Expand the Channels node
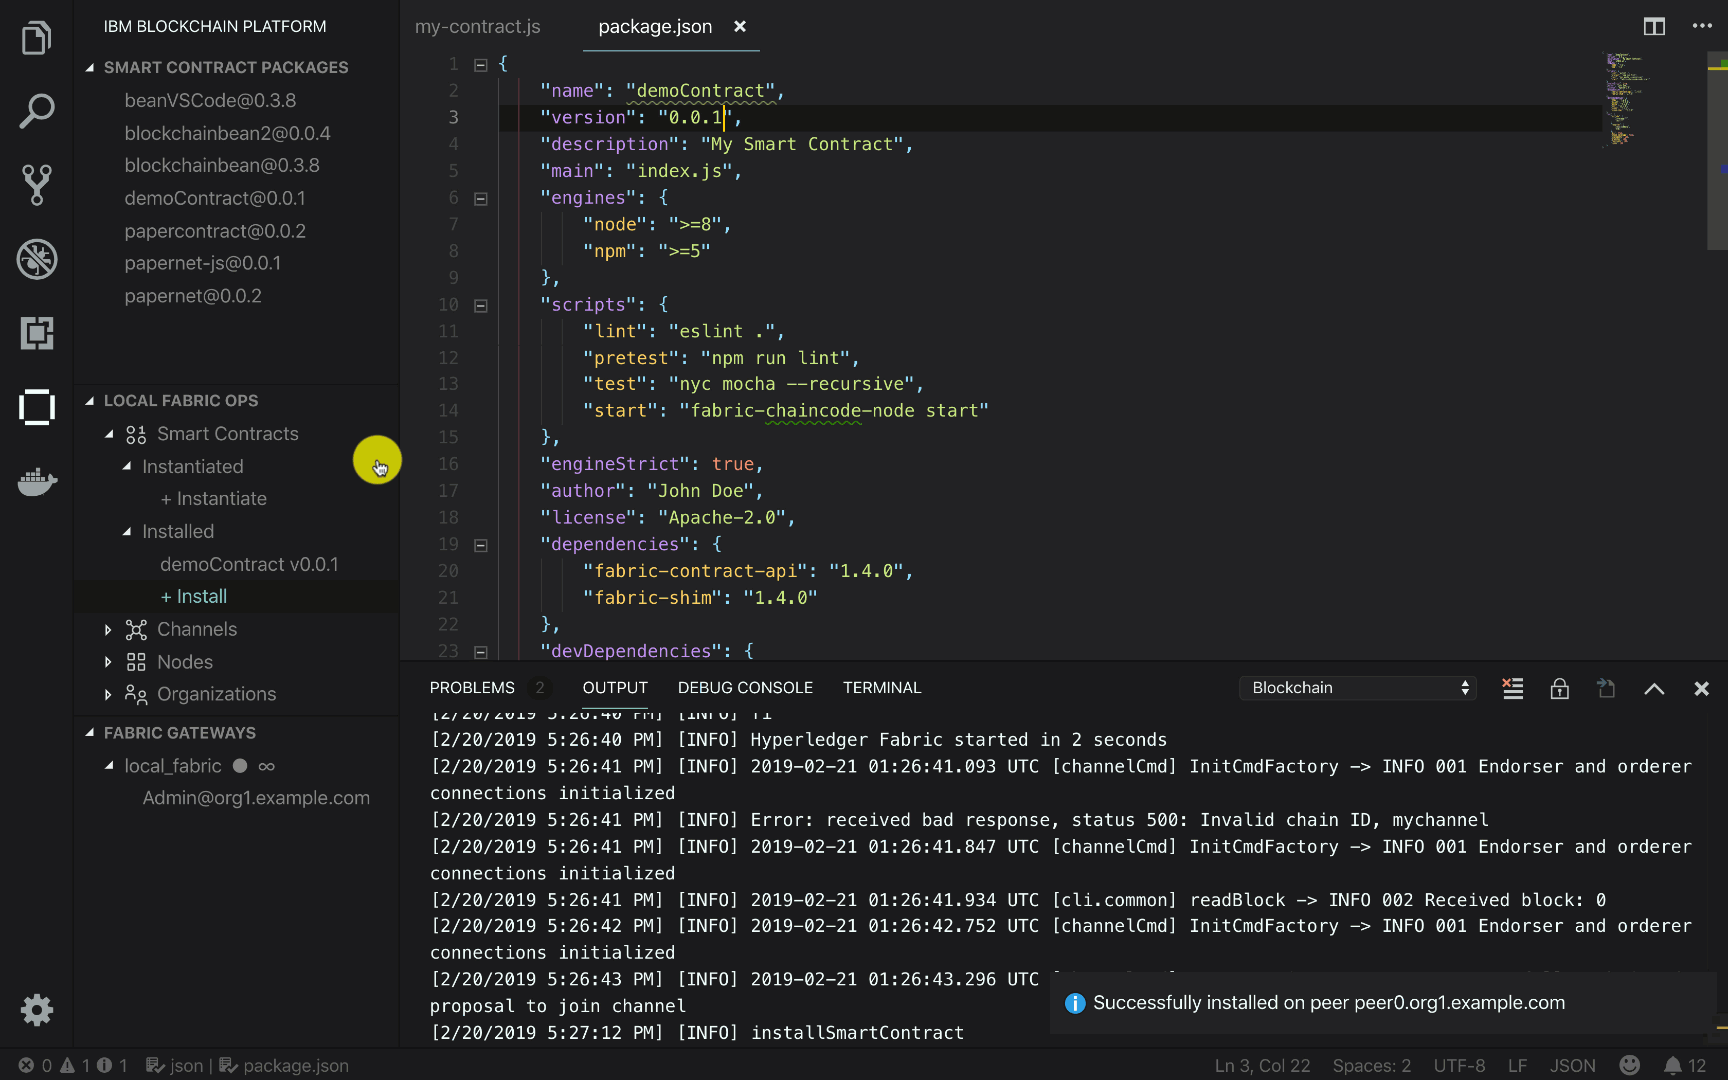The height and width of the screenshot is (1080, 1728). point(108,629)
